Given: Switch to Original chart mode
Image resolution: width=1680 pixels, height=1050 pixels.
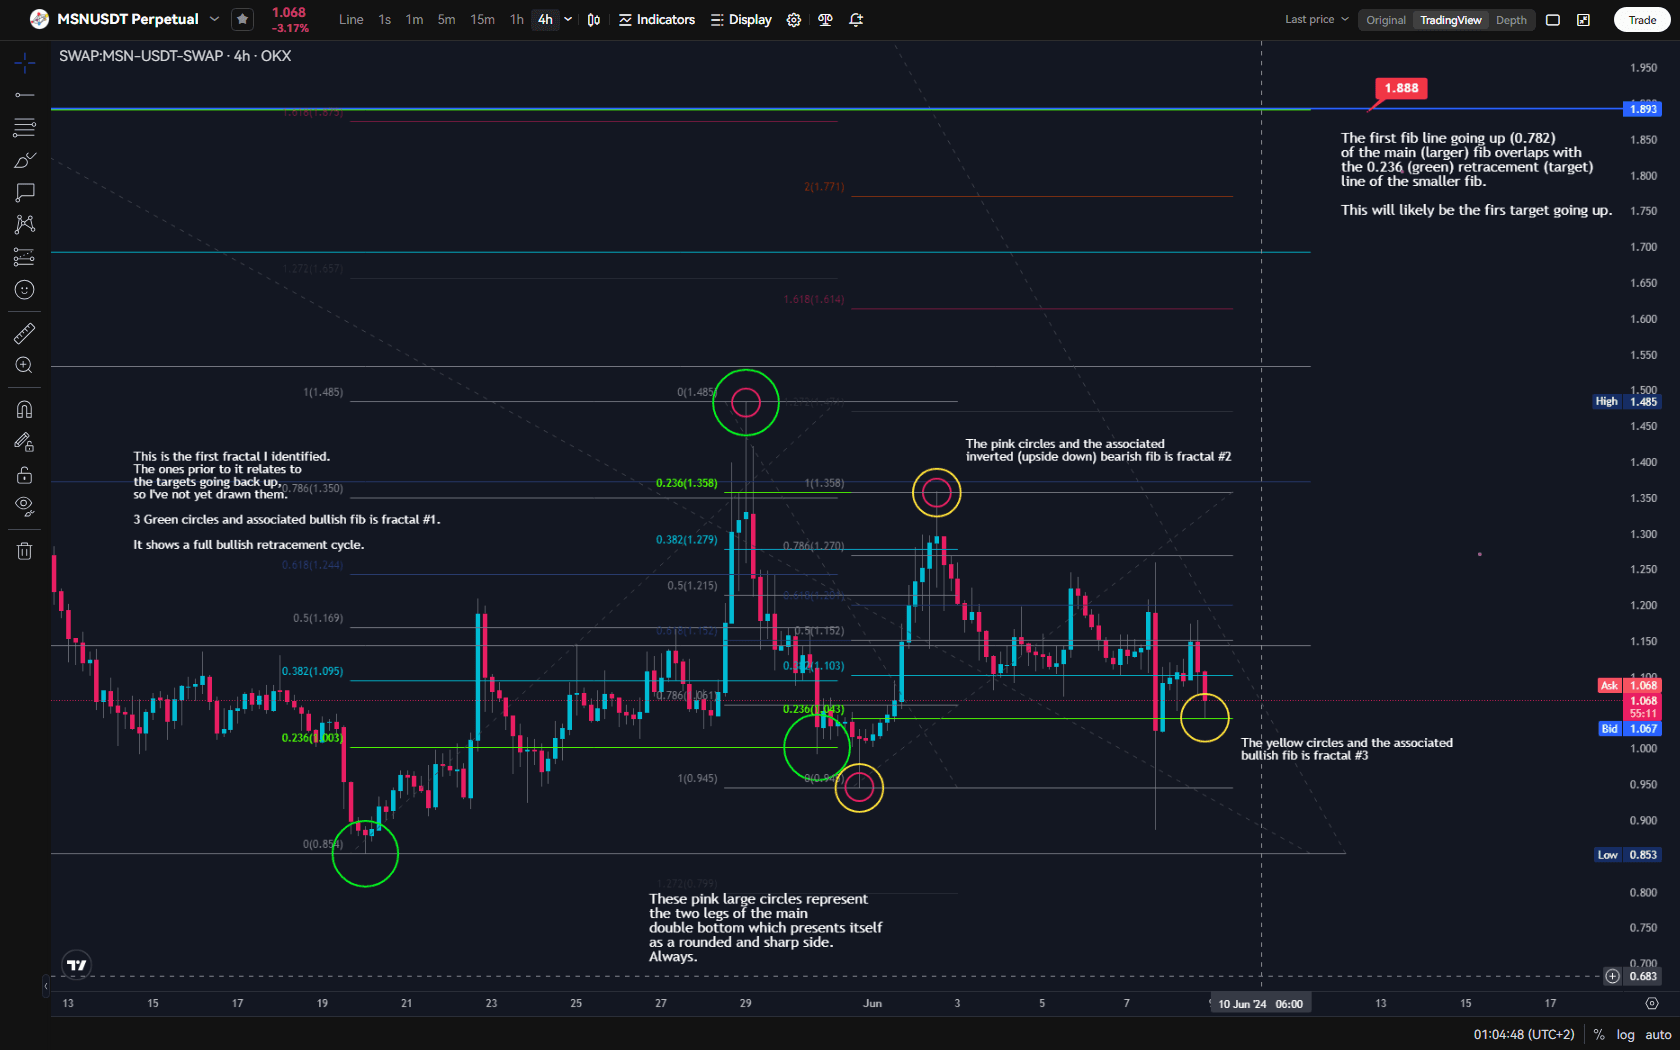Looking at the screenshot, I should (x=1386, y=20).
